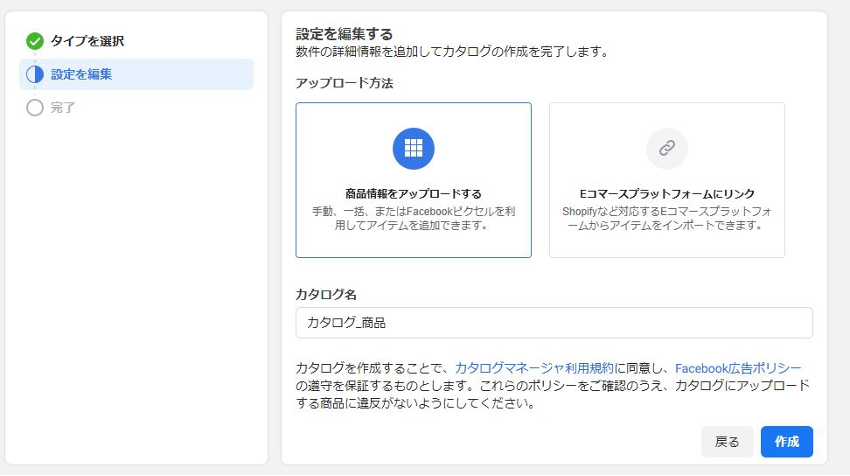Click the Shopify import description text

[666, 218]
